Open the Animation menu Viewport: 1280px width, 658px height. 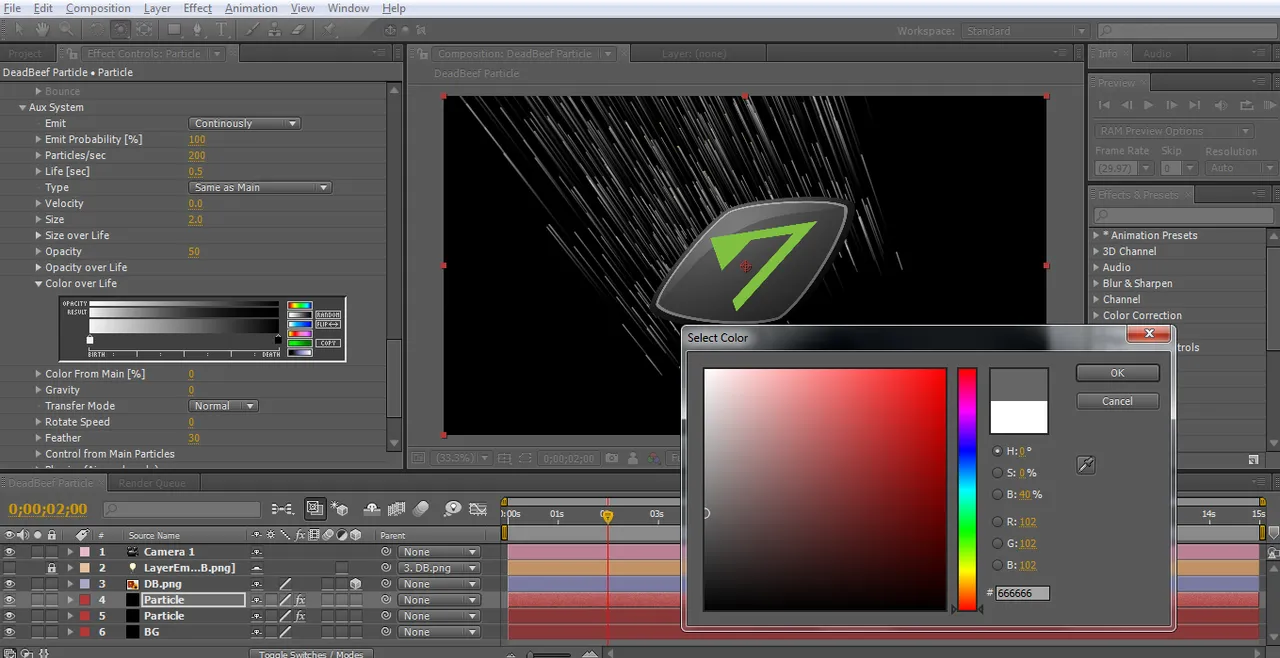251,8
